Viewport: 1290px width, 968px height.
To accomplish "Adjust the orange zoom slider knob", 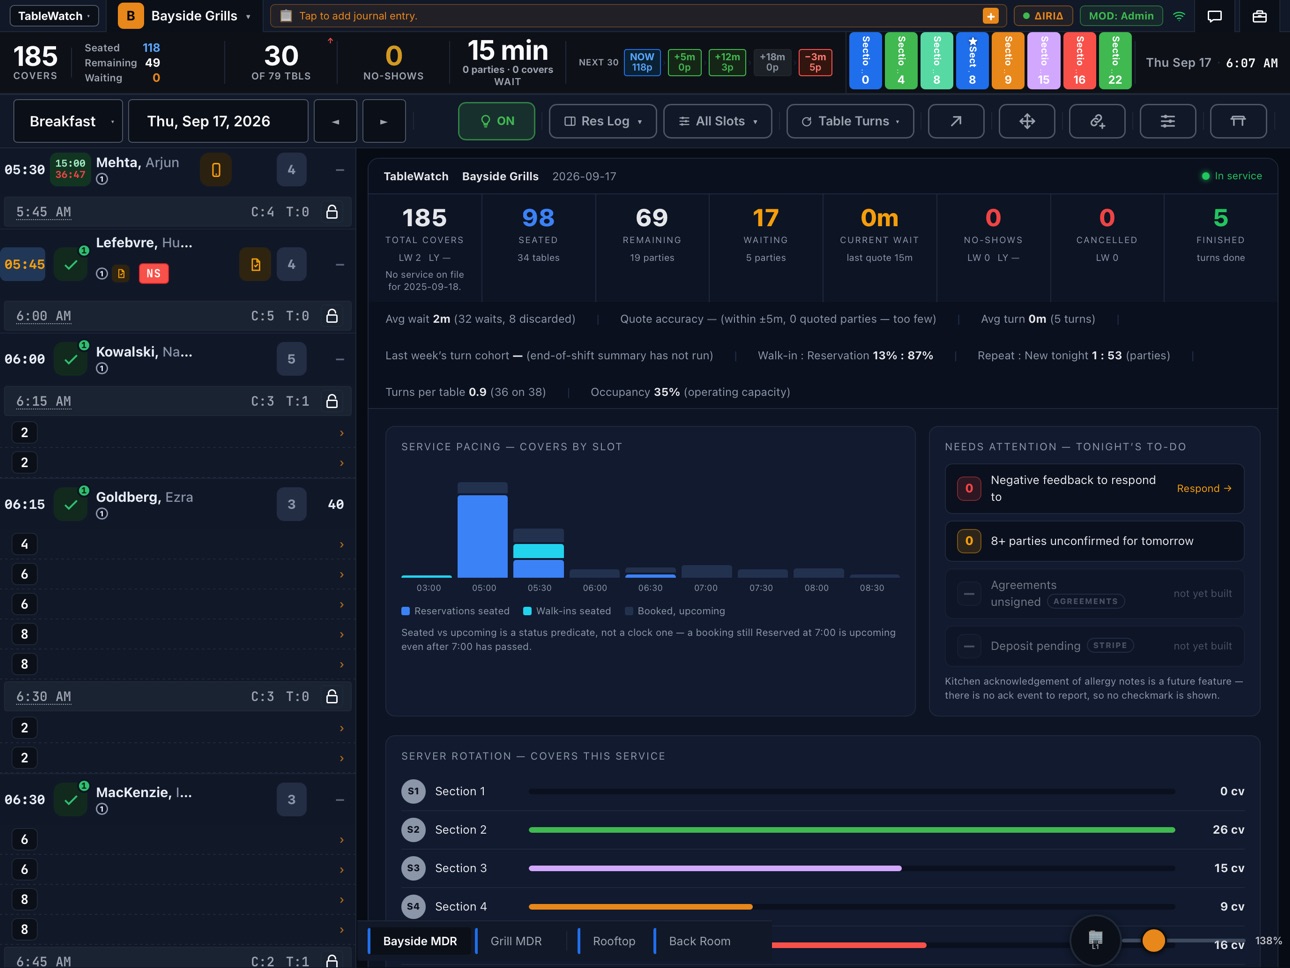I will pos(1153,940).
